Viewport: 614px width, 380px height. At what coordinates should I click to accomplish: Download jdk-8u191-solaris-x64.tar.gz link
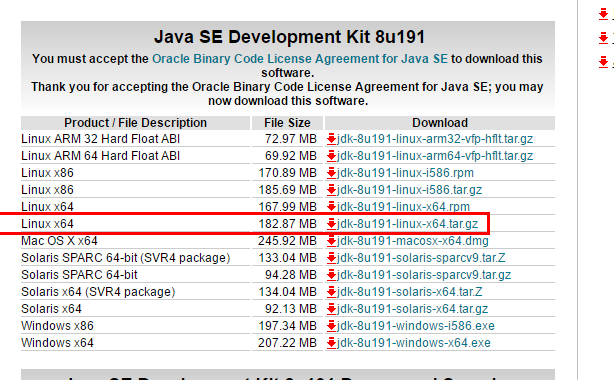(412, 309)
